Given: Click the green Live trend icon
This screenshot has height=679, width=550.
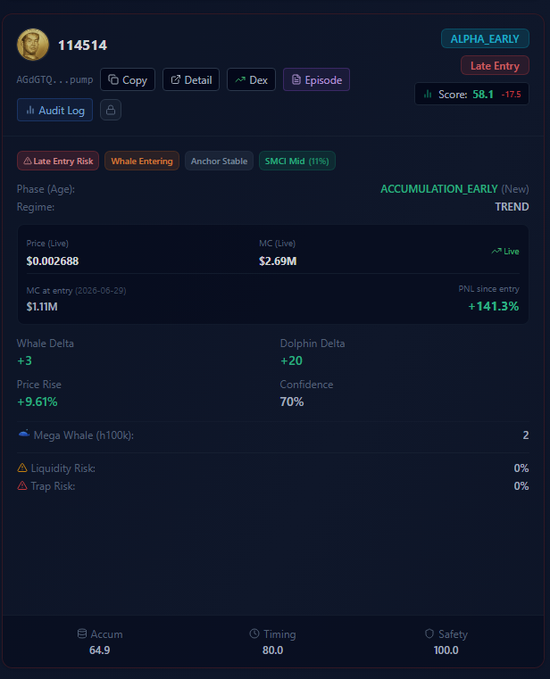Looking at the screenshot, I should (x=496, y=251).
